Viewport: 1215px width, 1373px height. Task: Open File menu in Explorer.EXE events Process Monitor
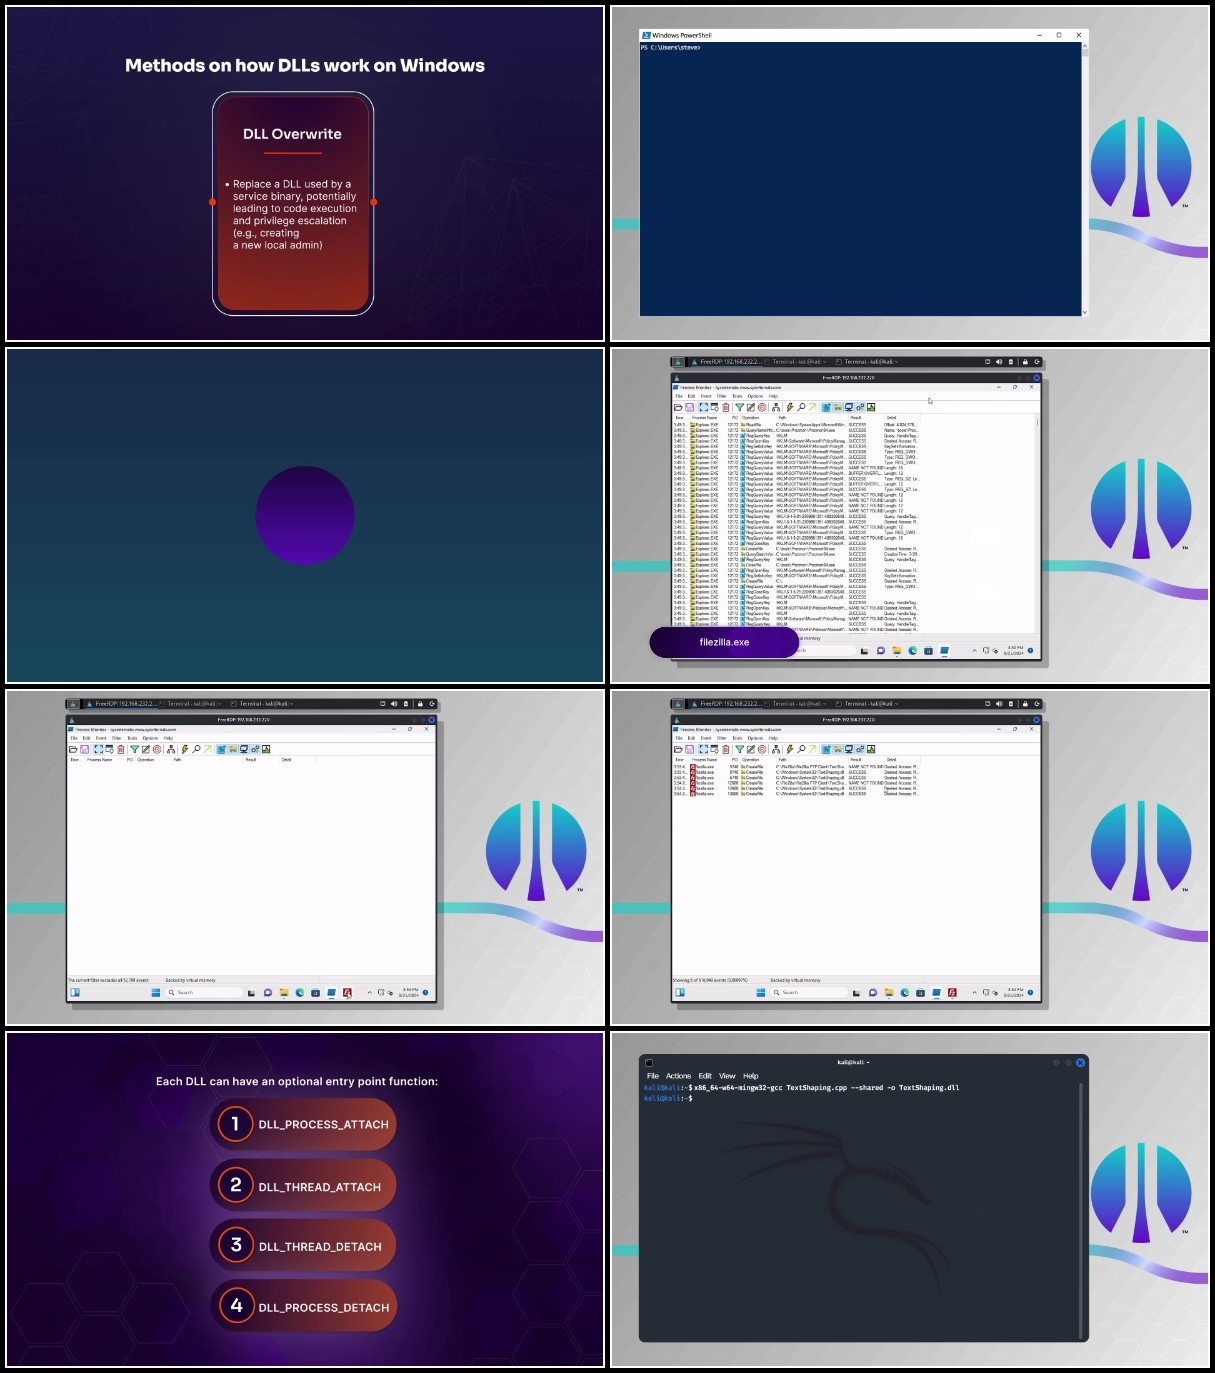(679, 396)
